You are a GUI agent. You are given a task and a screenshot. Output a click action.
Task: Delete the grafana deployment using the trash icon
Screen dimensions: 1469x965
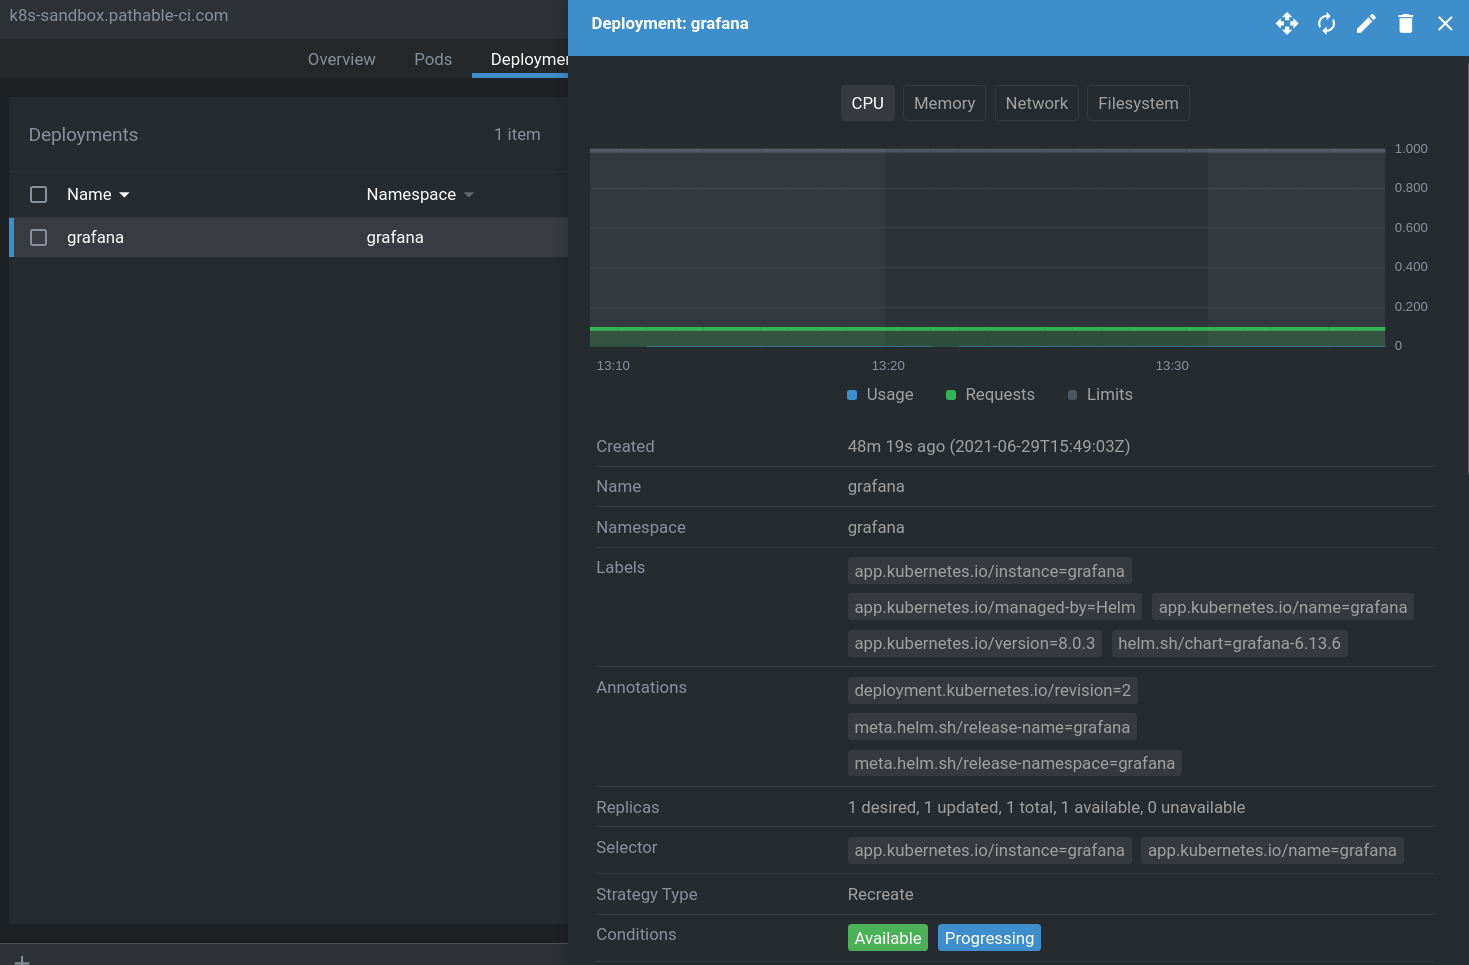pyautogui.click(x=1405, y=23)
